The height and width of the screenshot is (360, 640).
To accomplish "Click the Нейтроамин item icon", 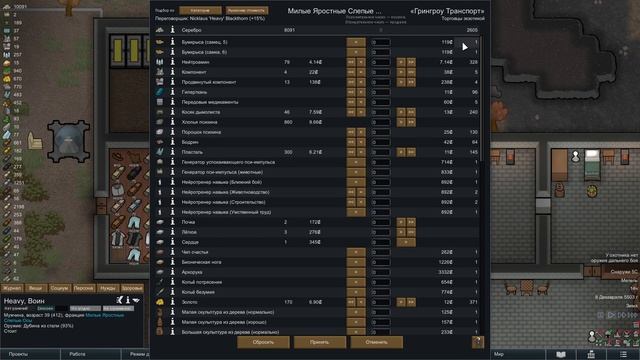I will tap(160, 62).
